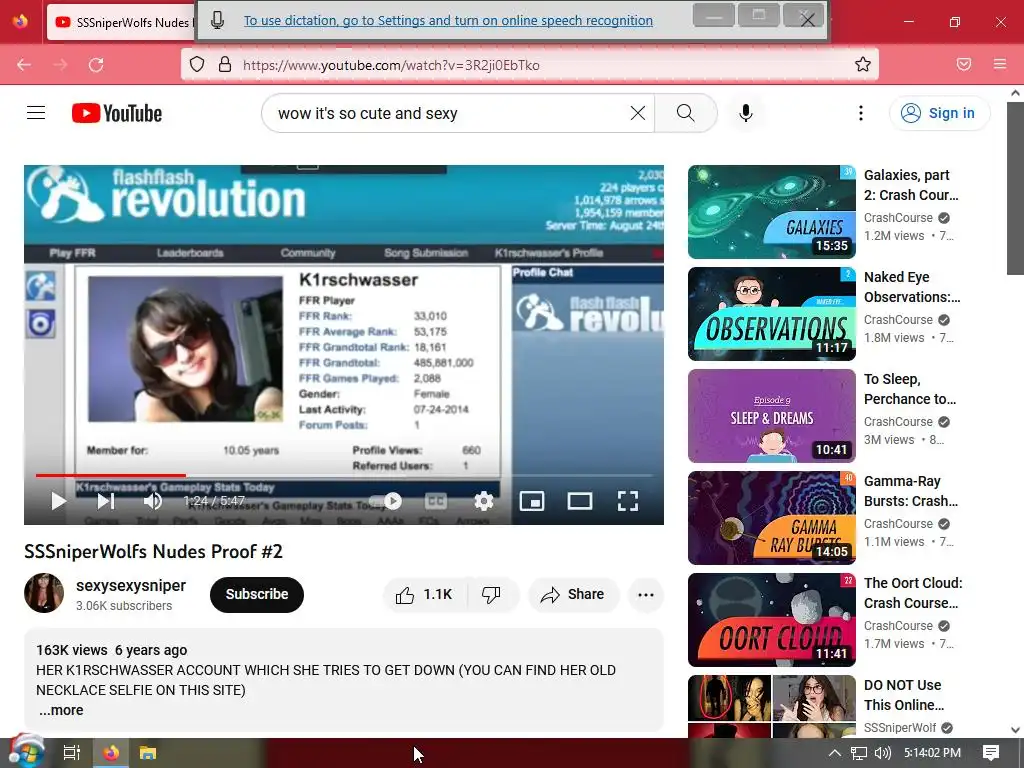1024x768 pixels.
Task: Open Save to Pocket button
Action: click(x=964, y=64)
